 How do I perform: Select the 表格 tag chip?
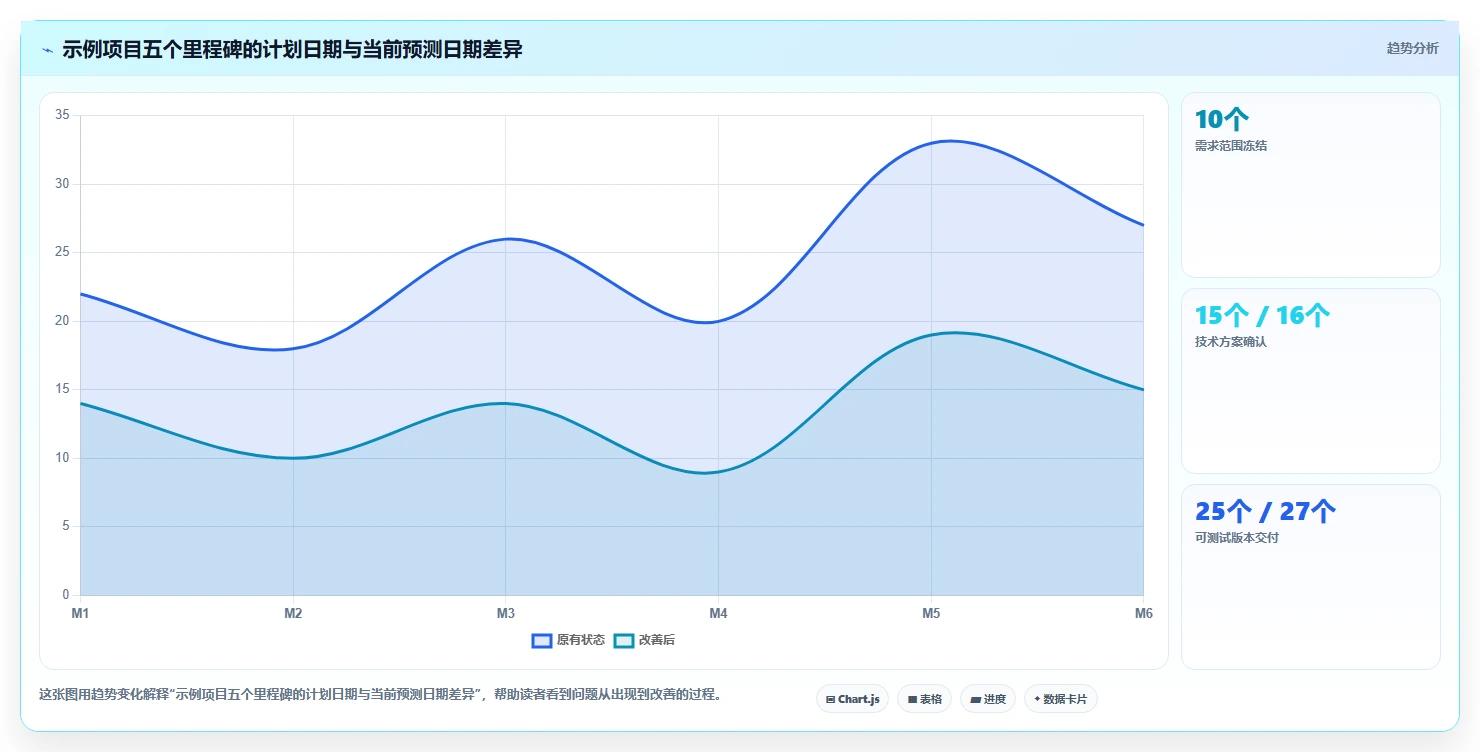click(924, 699)
